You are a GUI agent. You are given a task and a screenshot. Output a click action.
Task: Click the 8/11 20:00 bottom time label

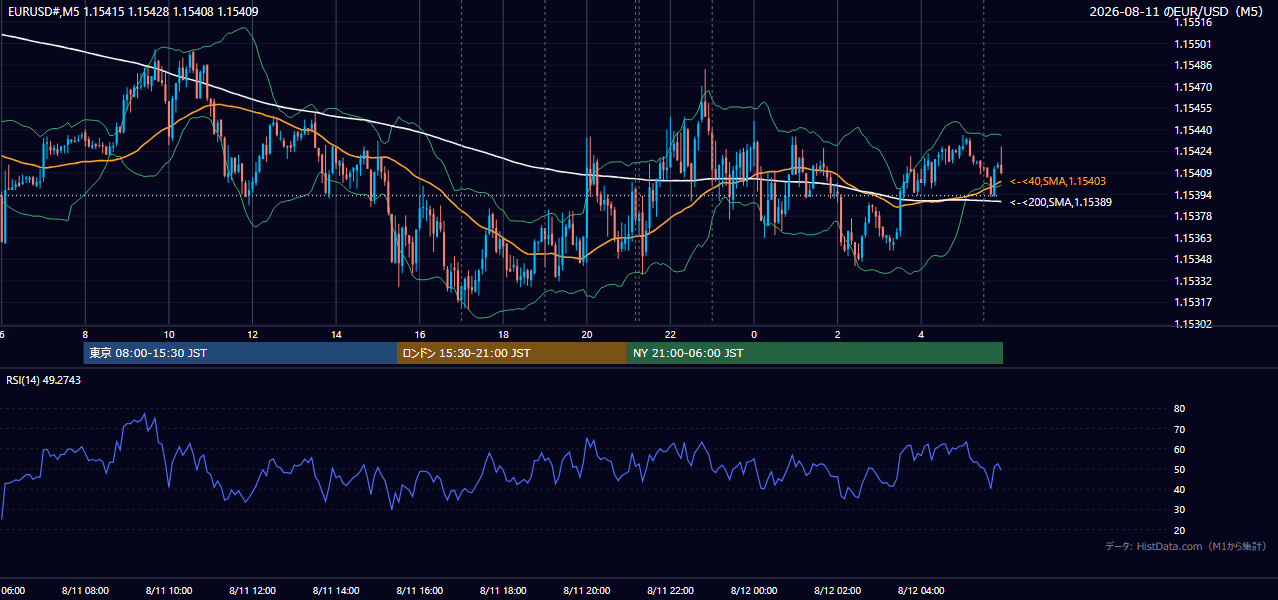click(x=587, y=591)
